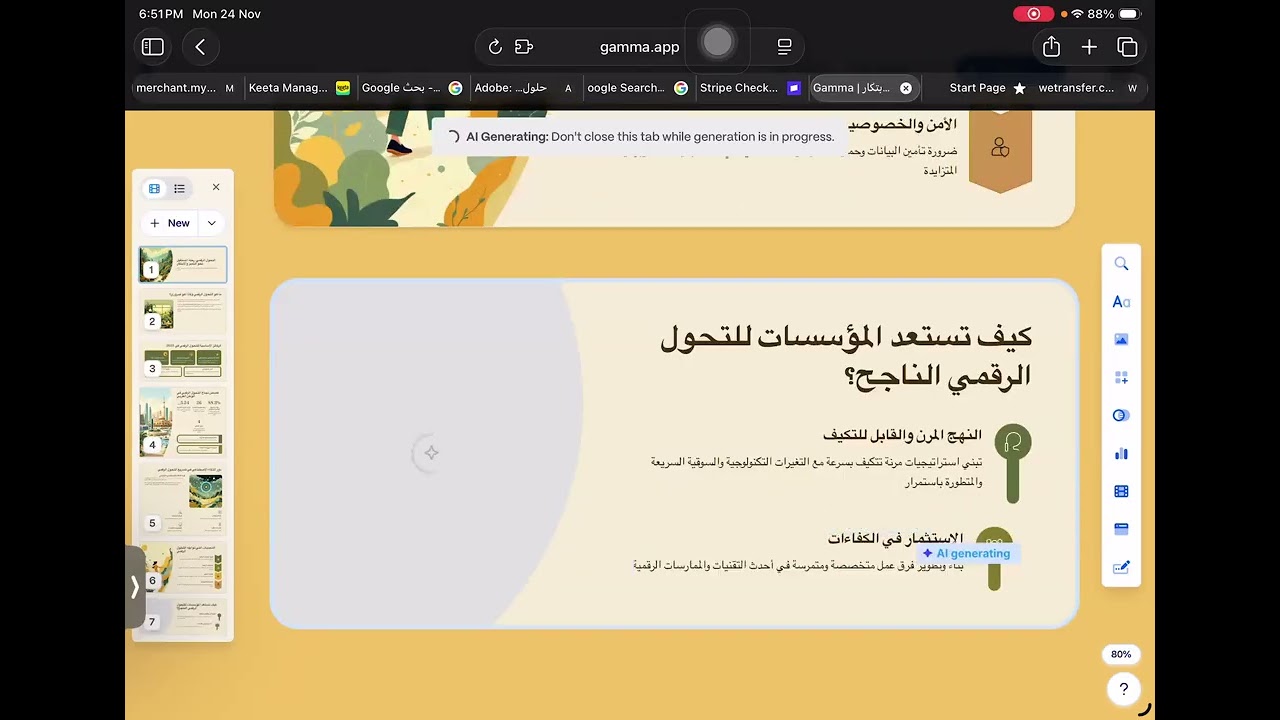
Task: Switch to outline list view
Action: (179, 188)
